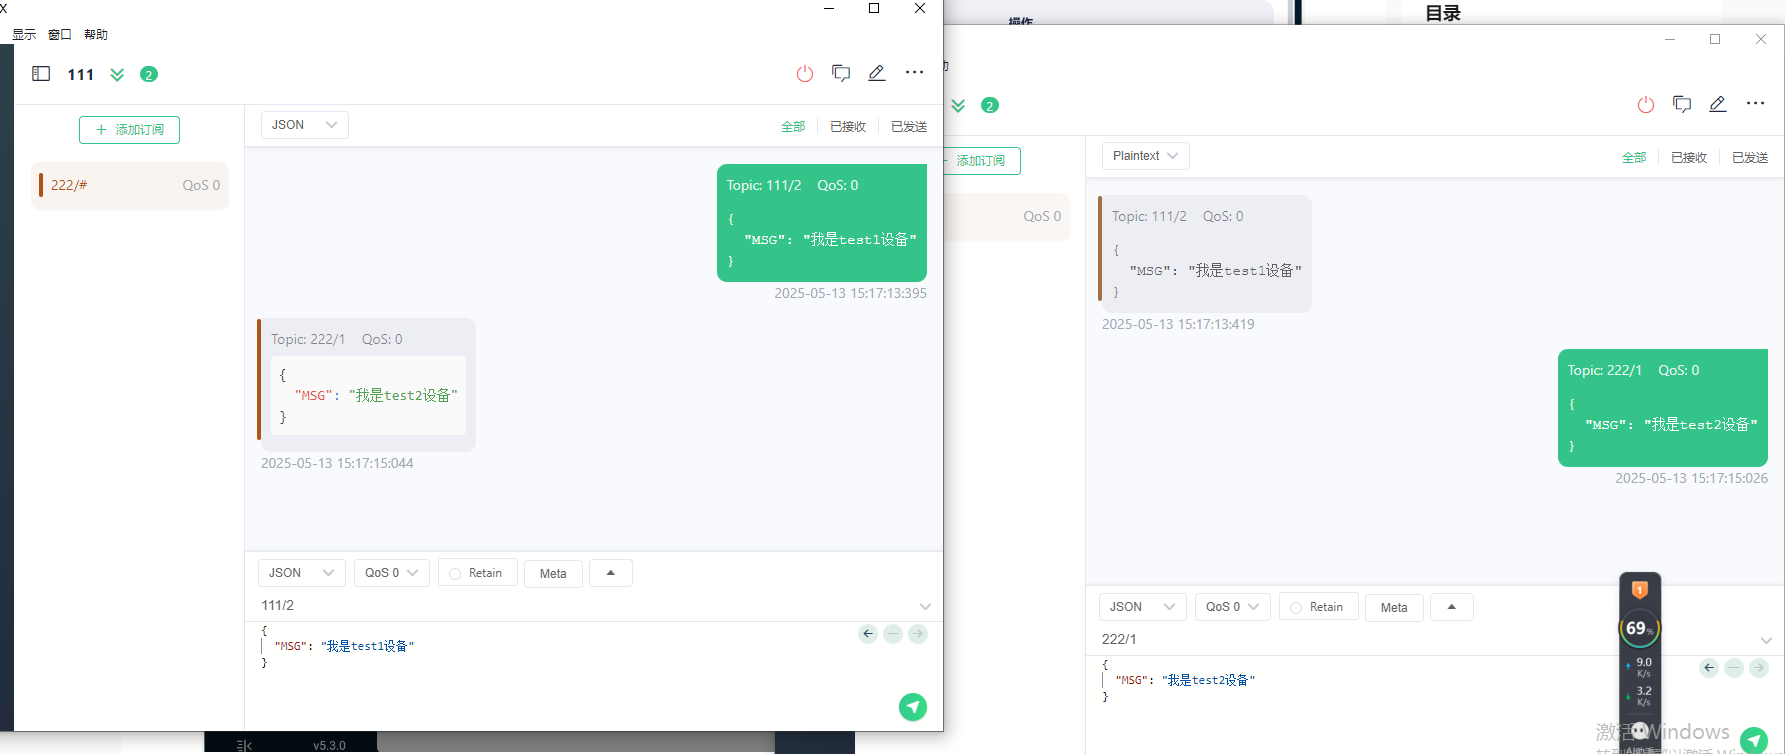
Task: Open JSON payload type dropdown in right publish bar
Action: pos(1143,607)
